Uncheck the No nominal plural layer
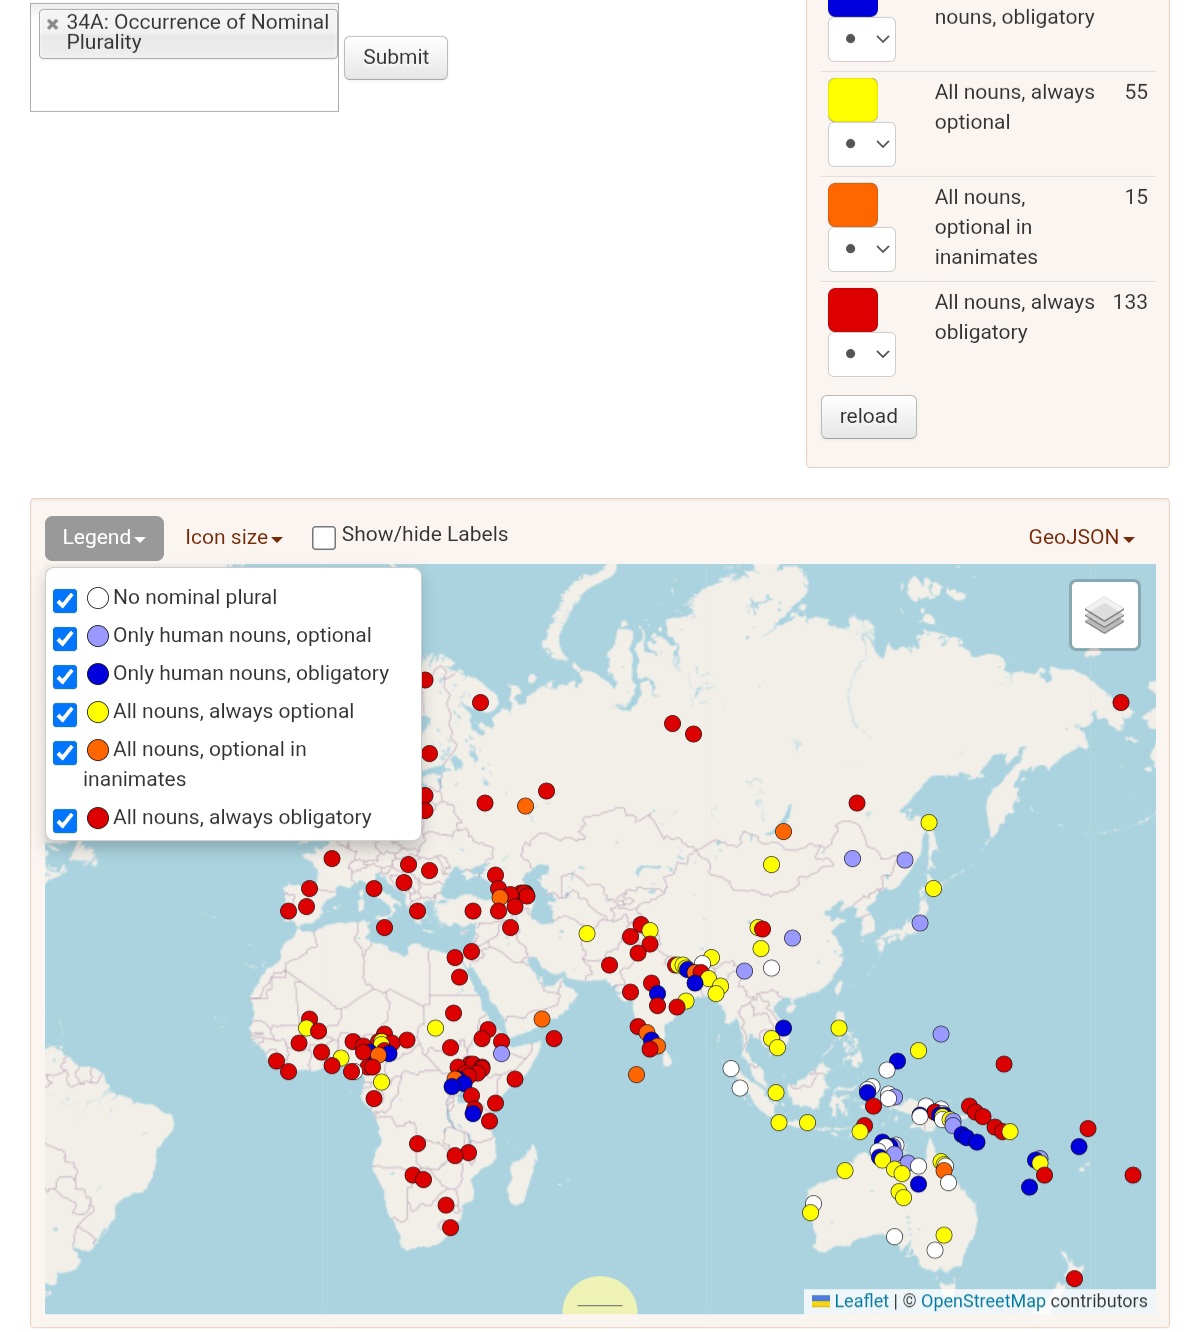This screenshot has height=1332, width=1200. [x=65, y=600]
